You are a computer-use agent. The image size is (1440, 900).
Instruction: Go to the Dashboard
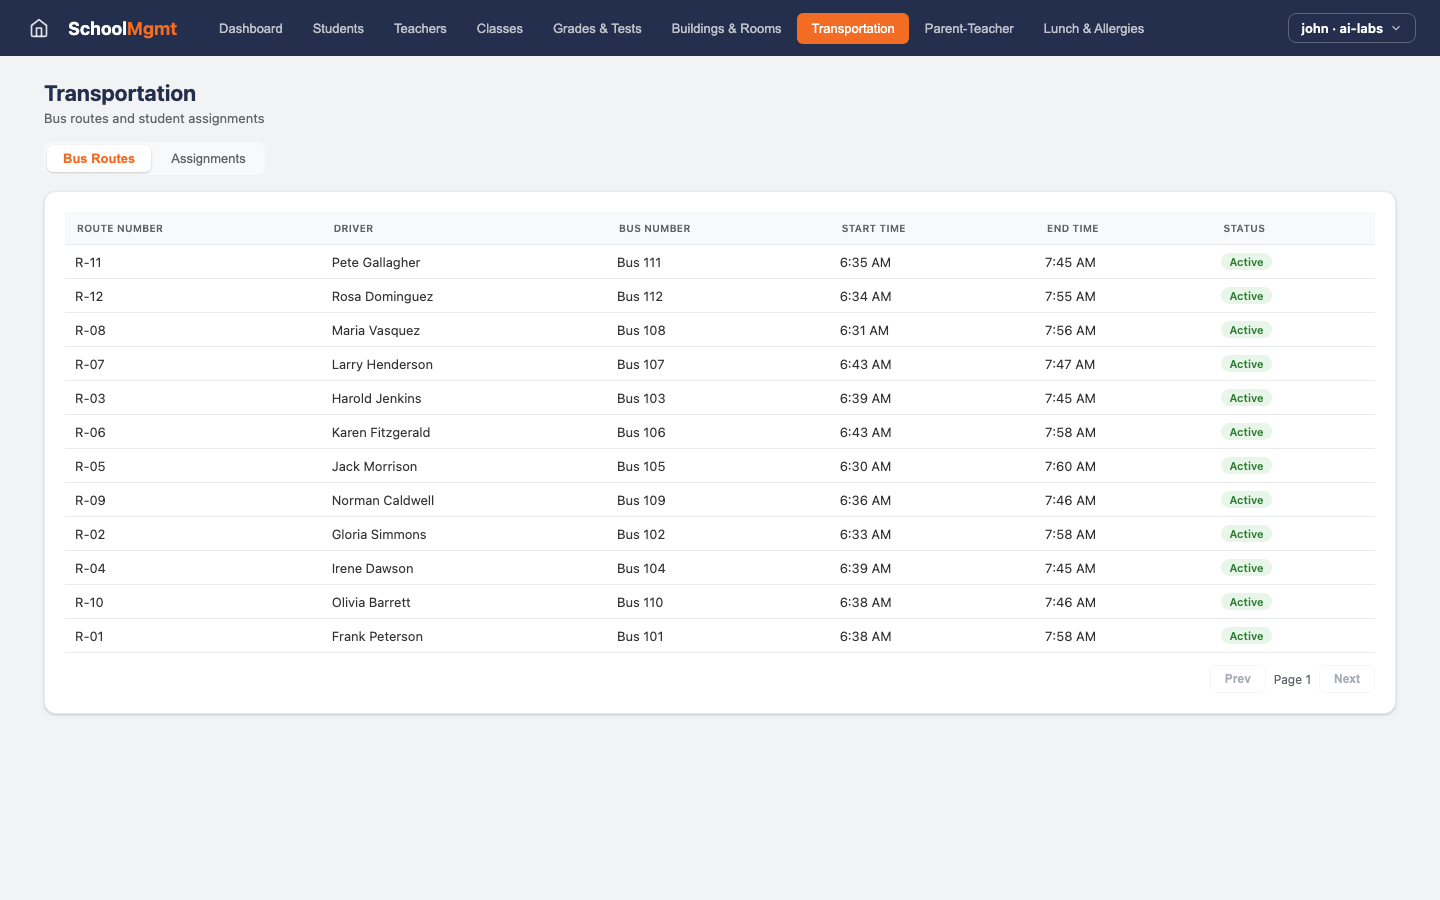250,28
